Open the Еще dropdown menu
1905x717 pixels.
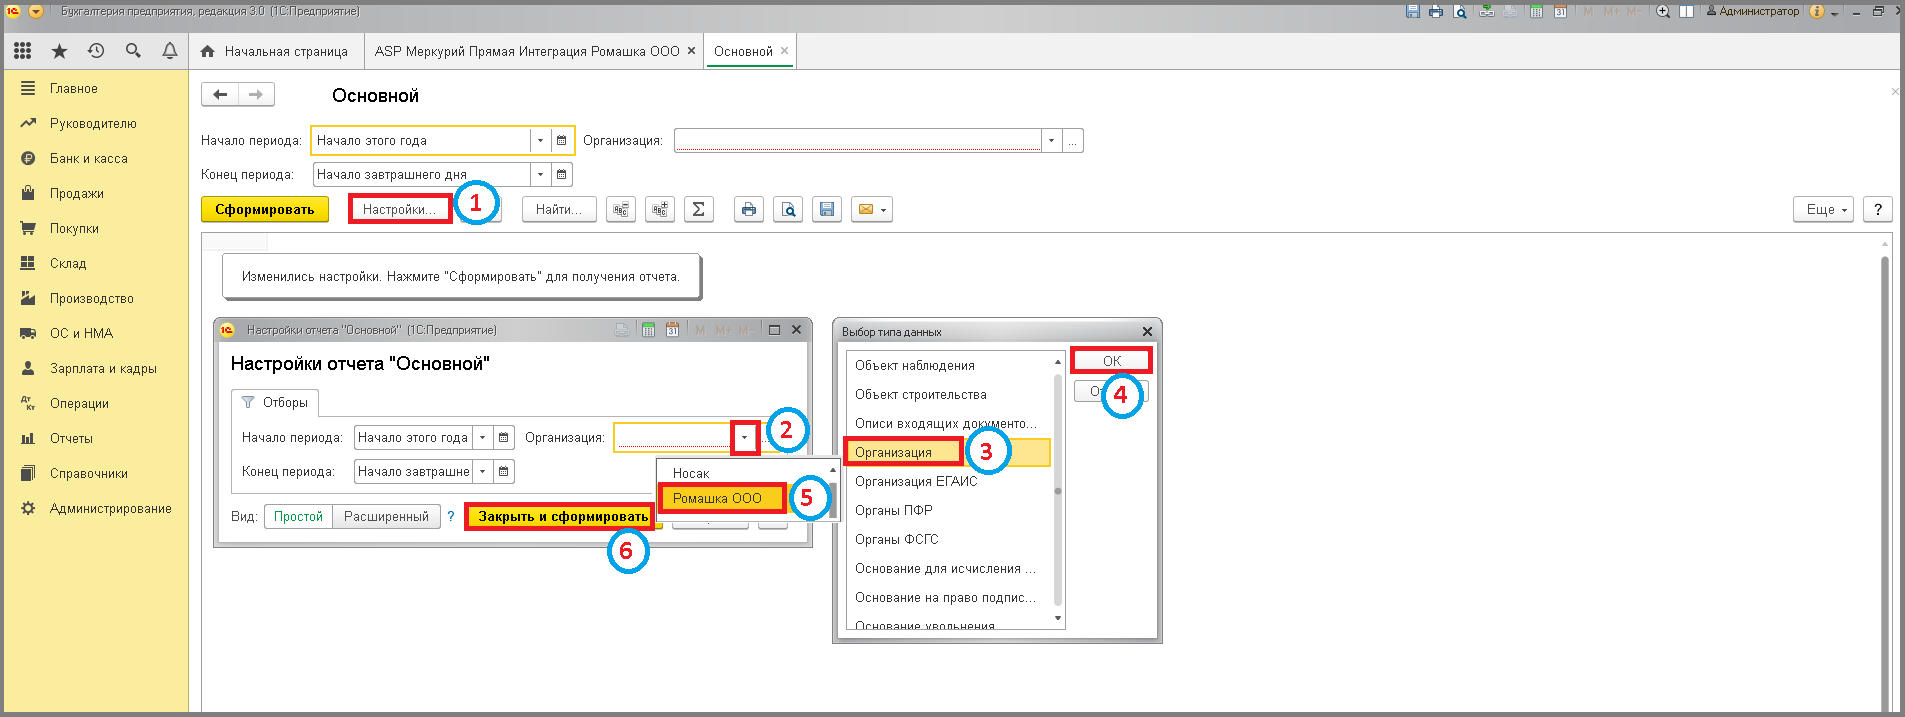1825,209
